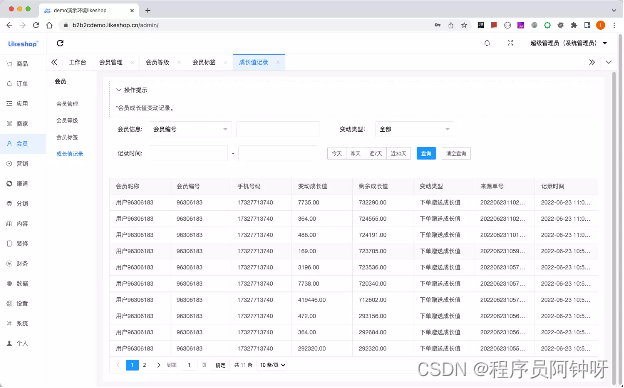This screenshot has height=388, width=624.
Task: Click the 昨天 quick date button
Action: (356, 154)
